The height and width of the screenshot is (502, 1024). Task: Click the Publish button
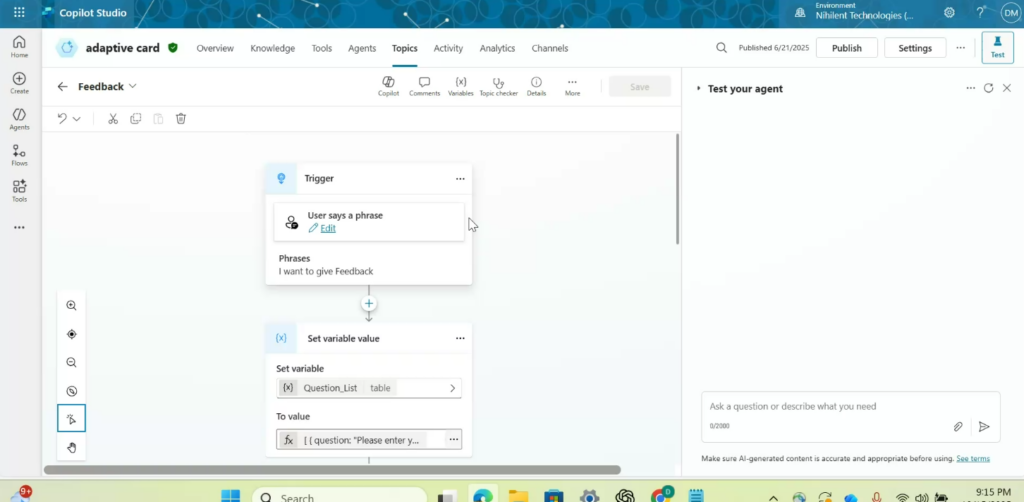846,48
